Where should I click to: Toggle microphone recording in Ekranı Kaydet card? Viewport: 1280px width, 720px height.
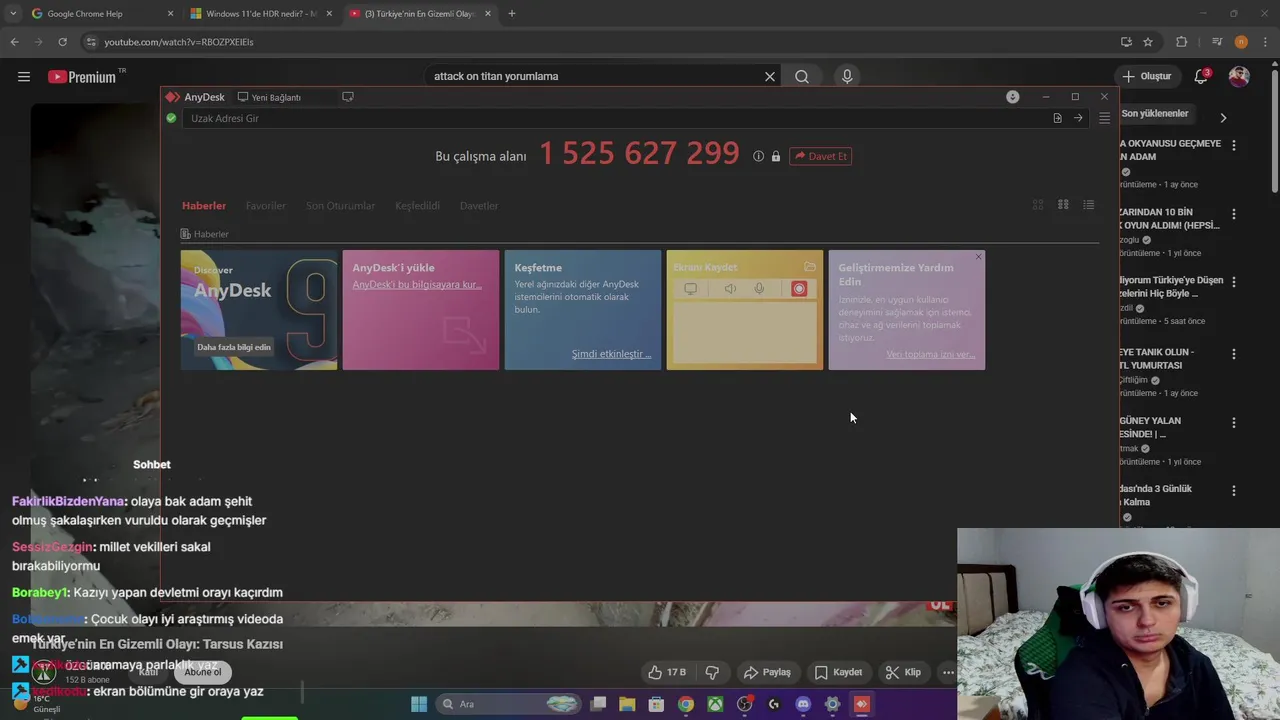759,289
